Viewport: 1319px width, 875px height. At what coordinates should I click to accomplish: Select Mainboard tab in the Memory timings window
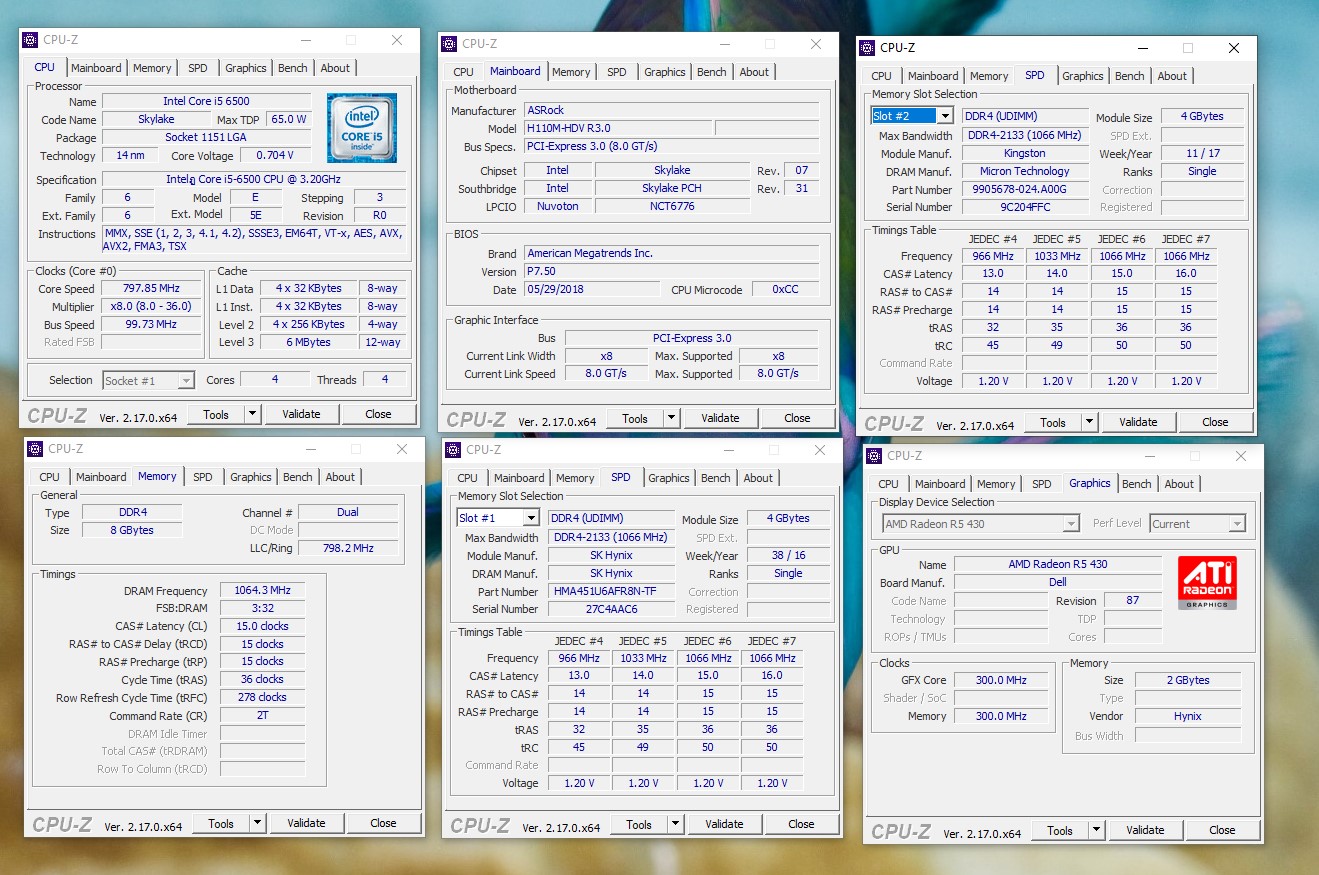(101, 477)
